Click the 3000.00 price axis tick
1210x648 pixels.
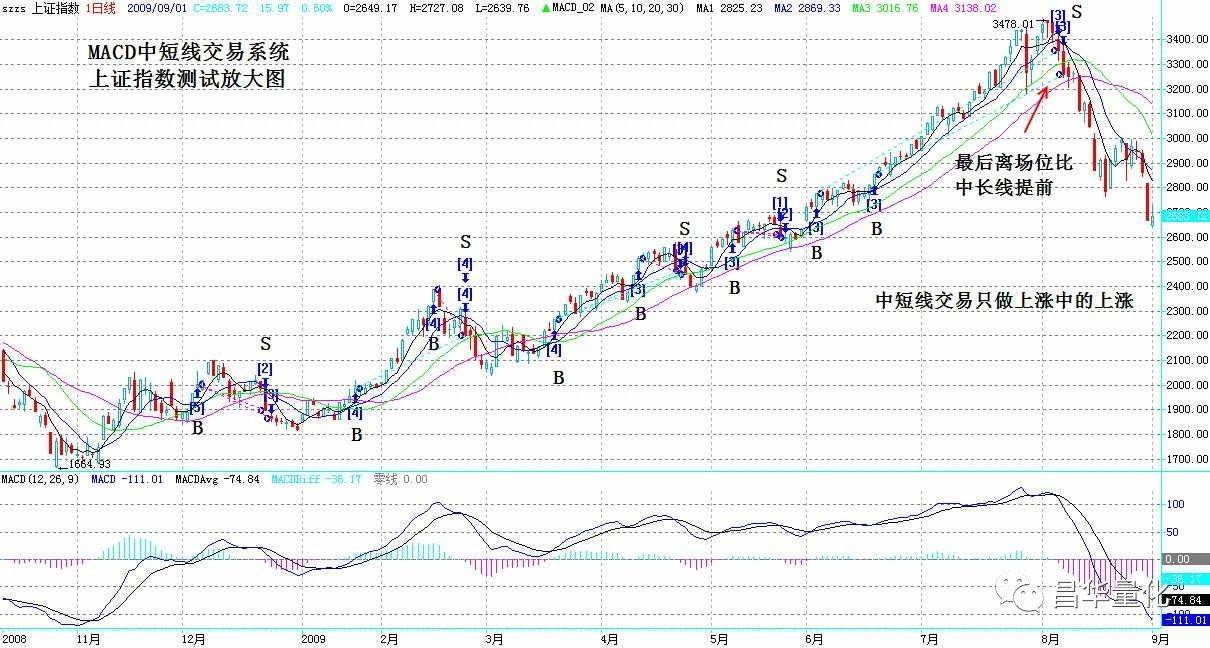click(1185, 138)
